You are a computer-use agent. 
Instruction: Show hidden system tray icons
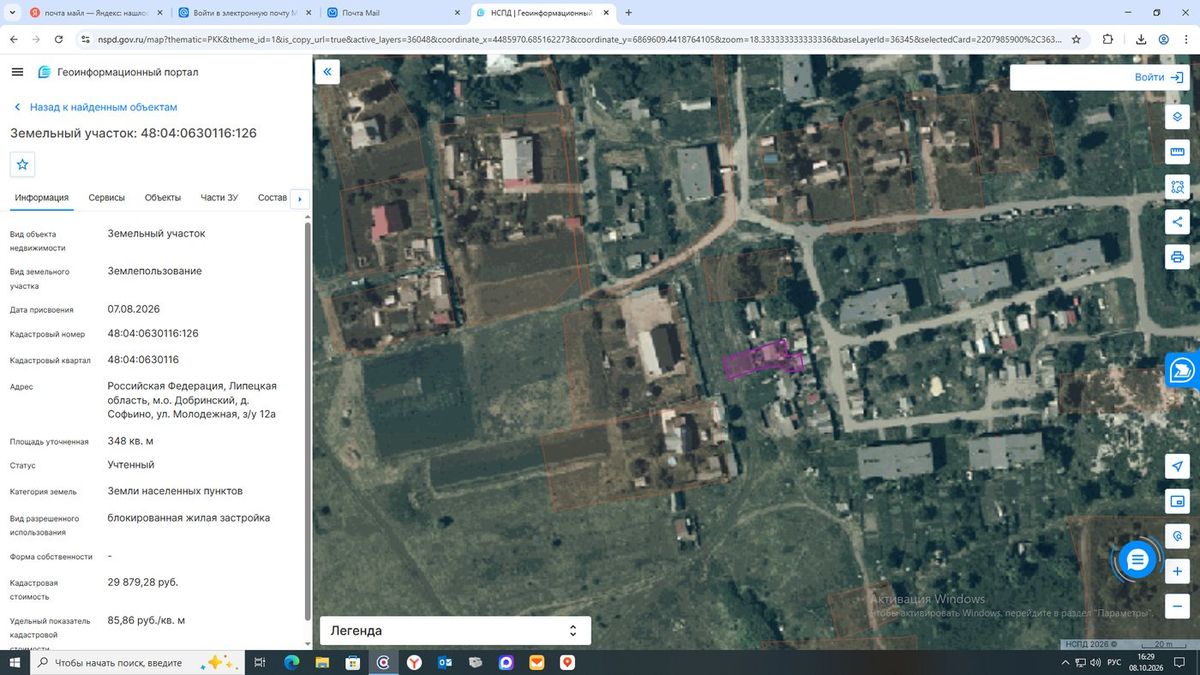coord(1064,663)
